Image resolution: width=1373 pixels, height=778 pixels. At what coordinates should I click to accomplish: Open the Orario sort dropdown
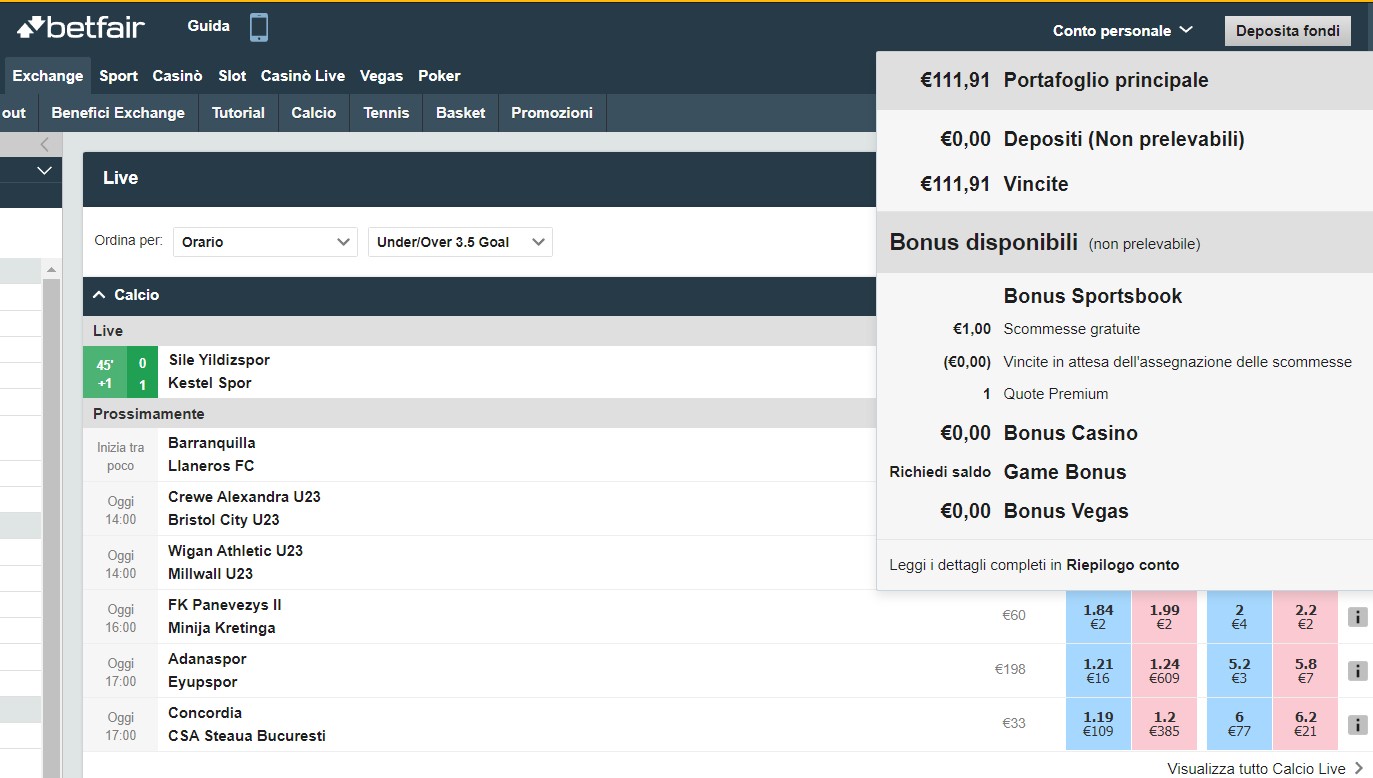(265, 242)
